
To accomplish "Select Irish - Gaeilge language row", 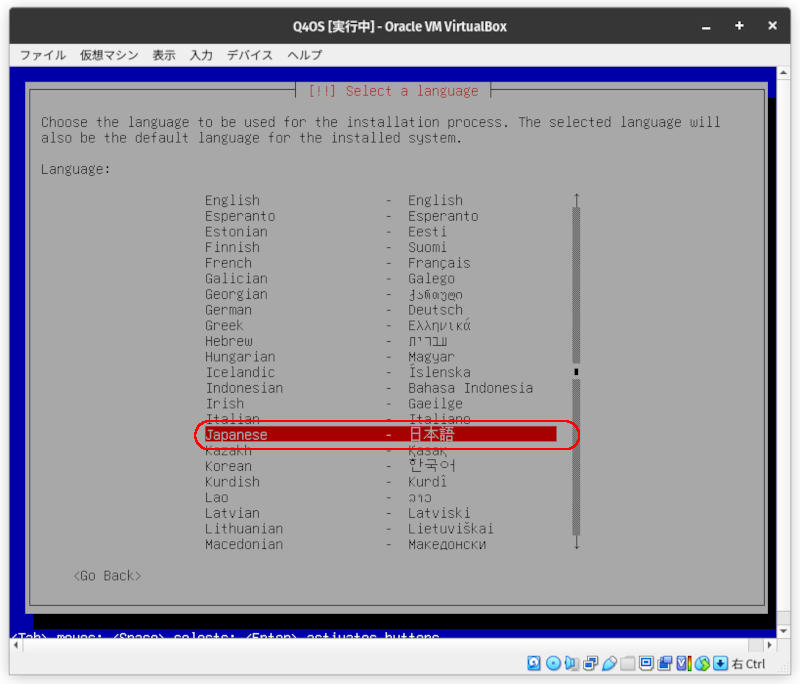I will (x=381, y=403).
